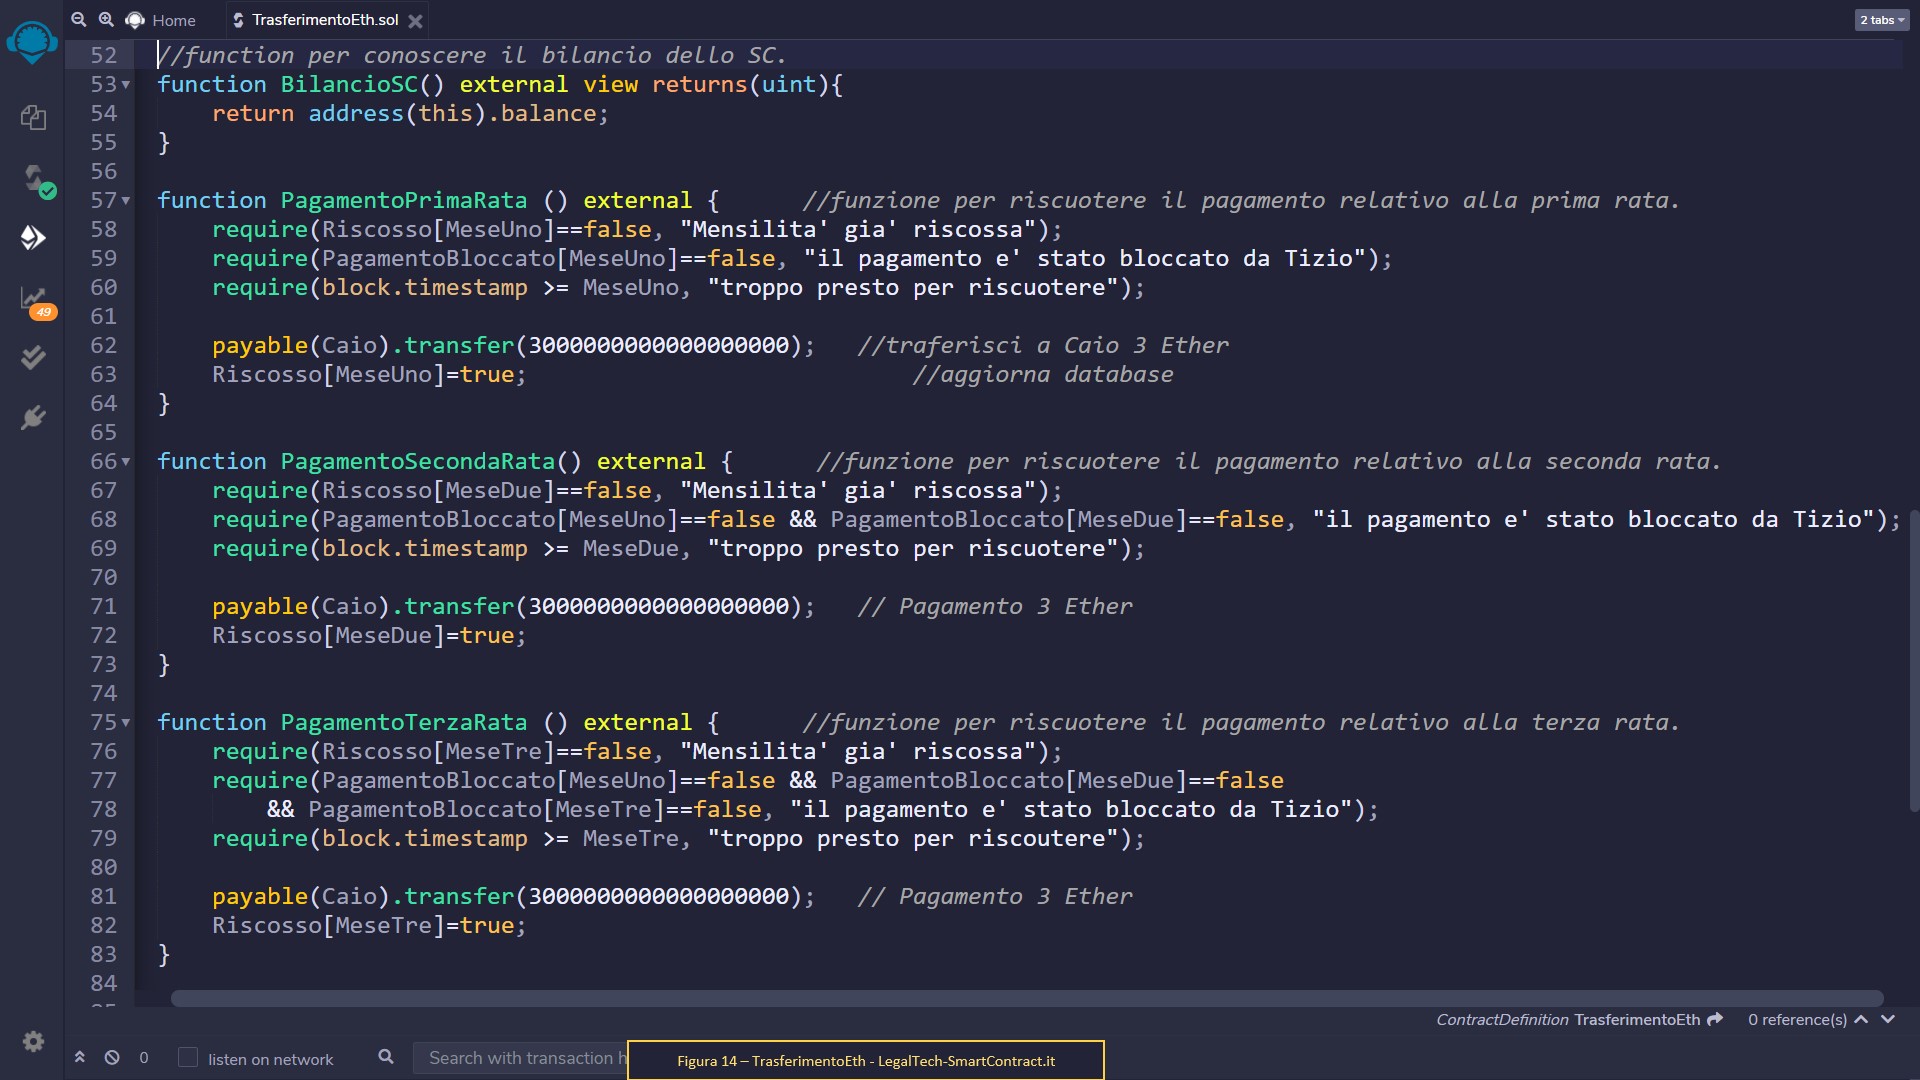Click the PagamentoPrimaRata function name

click(x=404, y=200)
